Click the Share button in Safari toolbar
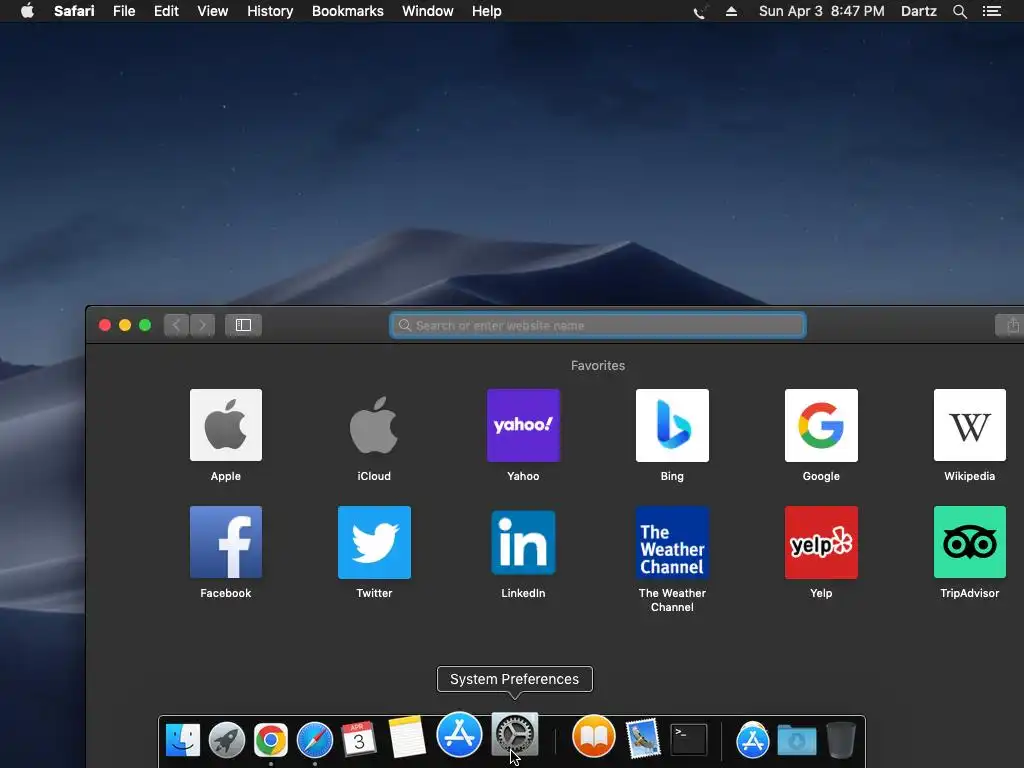Image resolution: width=1024 pixels, height=768 pixels. [x=1011, y=325]
